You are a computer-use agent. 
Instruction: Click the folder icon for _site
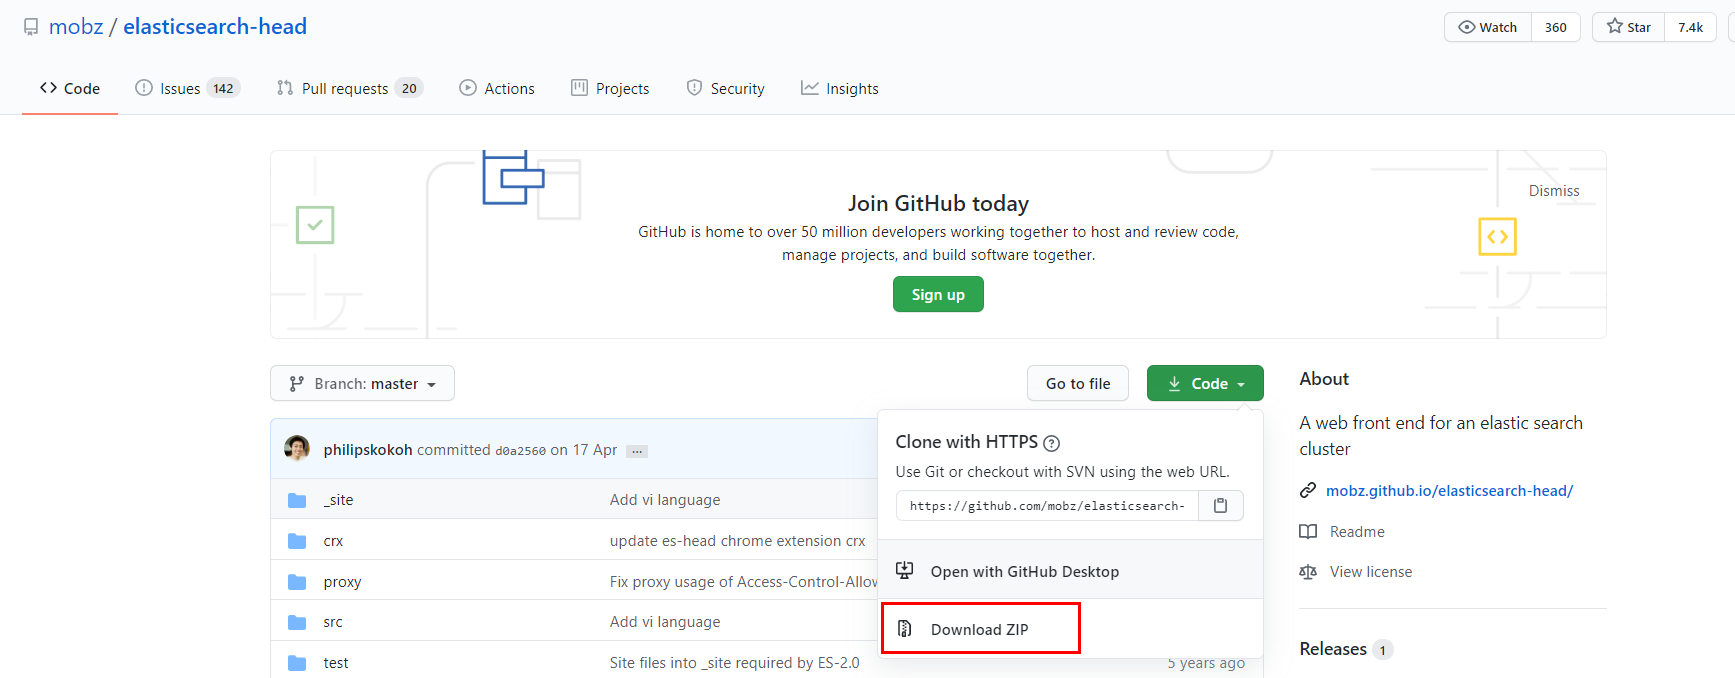pos(297,500)
